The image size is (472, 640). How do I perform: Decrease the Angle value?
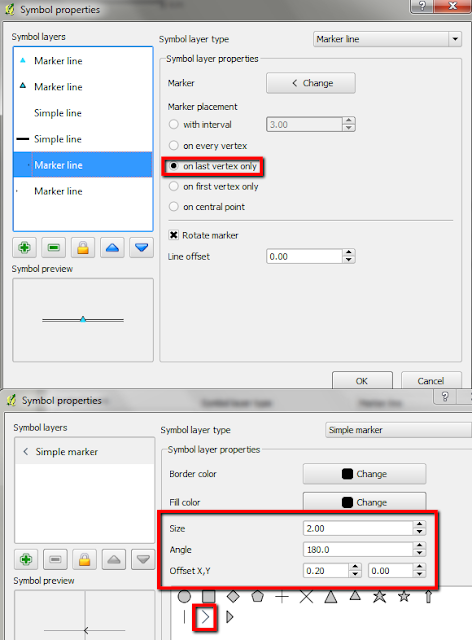(419, 553)
